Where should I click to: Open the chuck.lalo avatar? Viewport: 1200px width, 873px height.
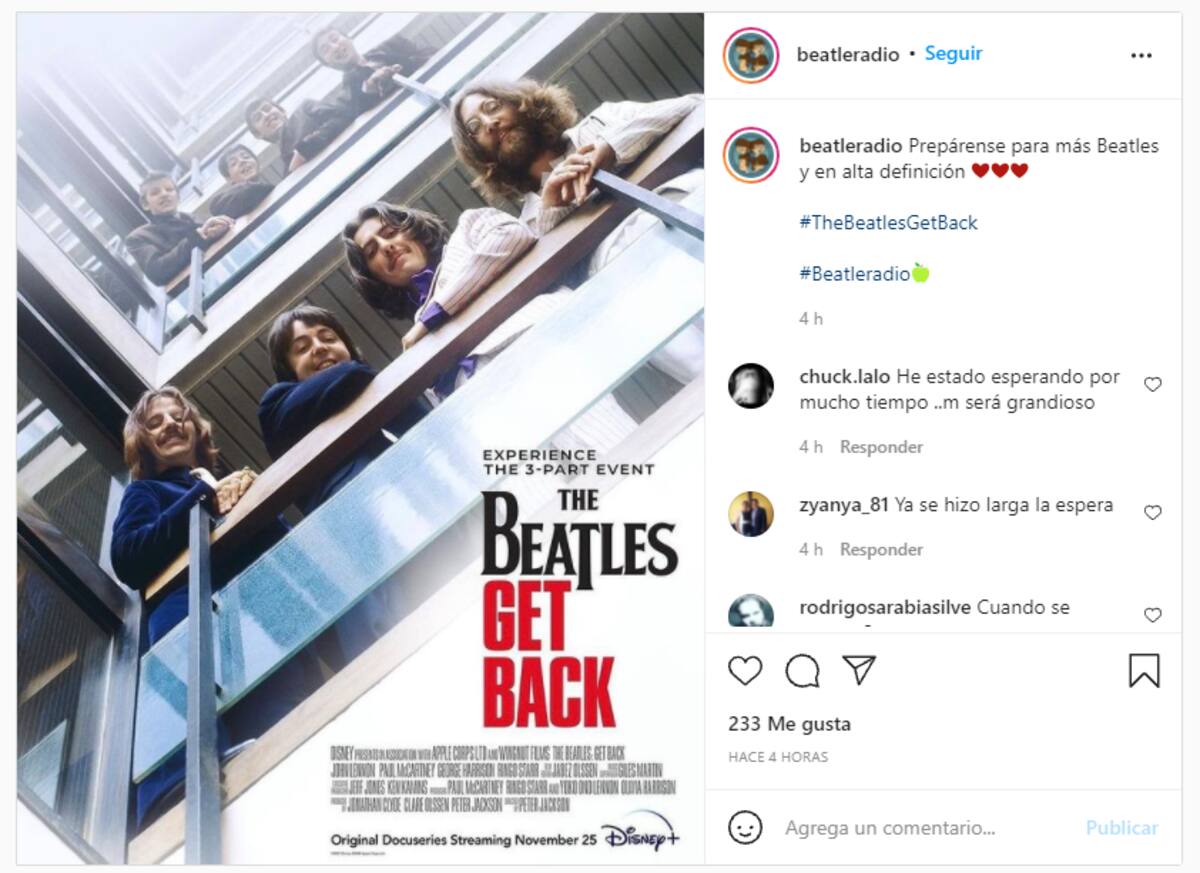751,385
